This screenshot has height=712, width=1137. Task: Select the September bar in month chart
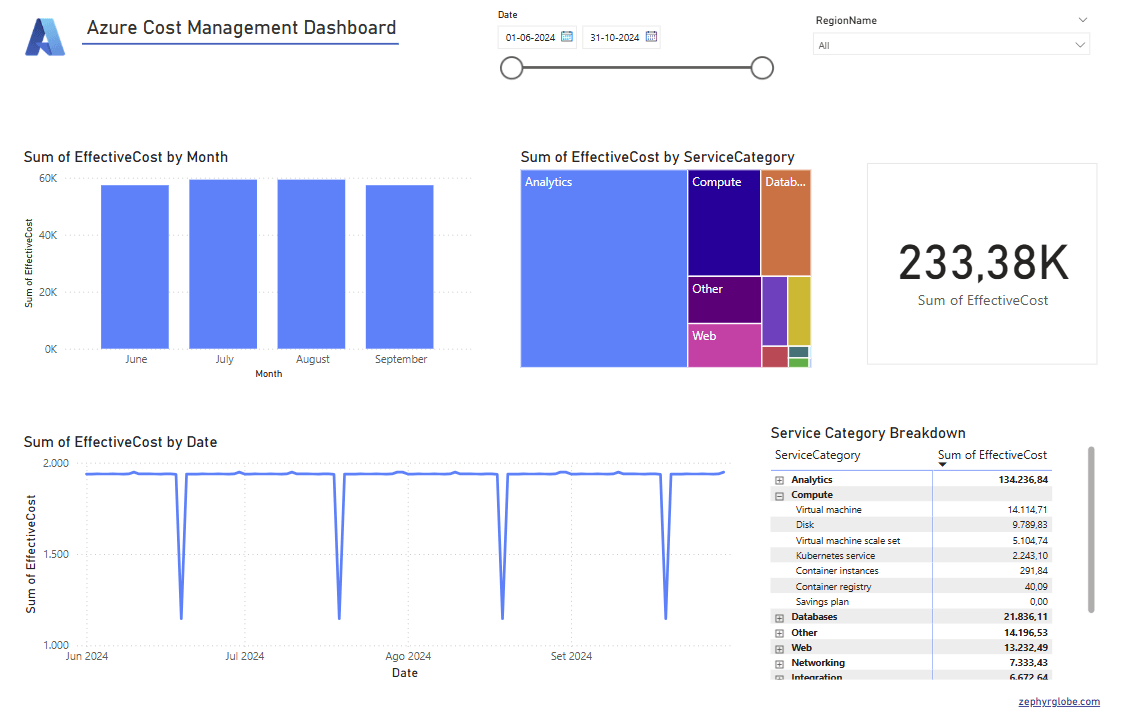400,267
